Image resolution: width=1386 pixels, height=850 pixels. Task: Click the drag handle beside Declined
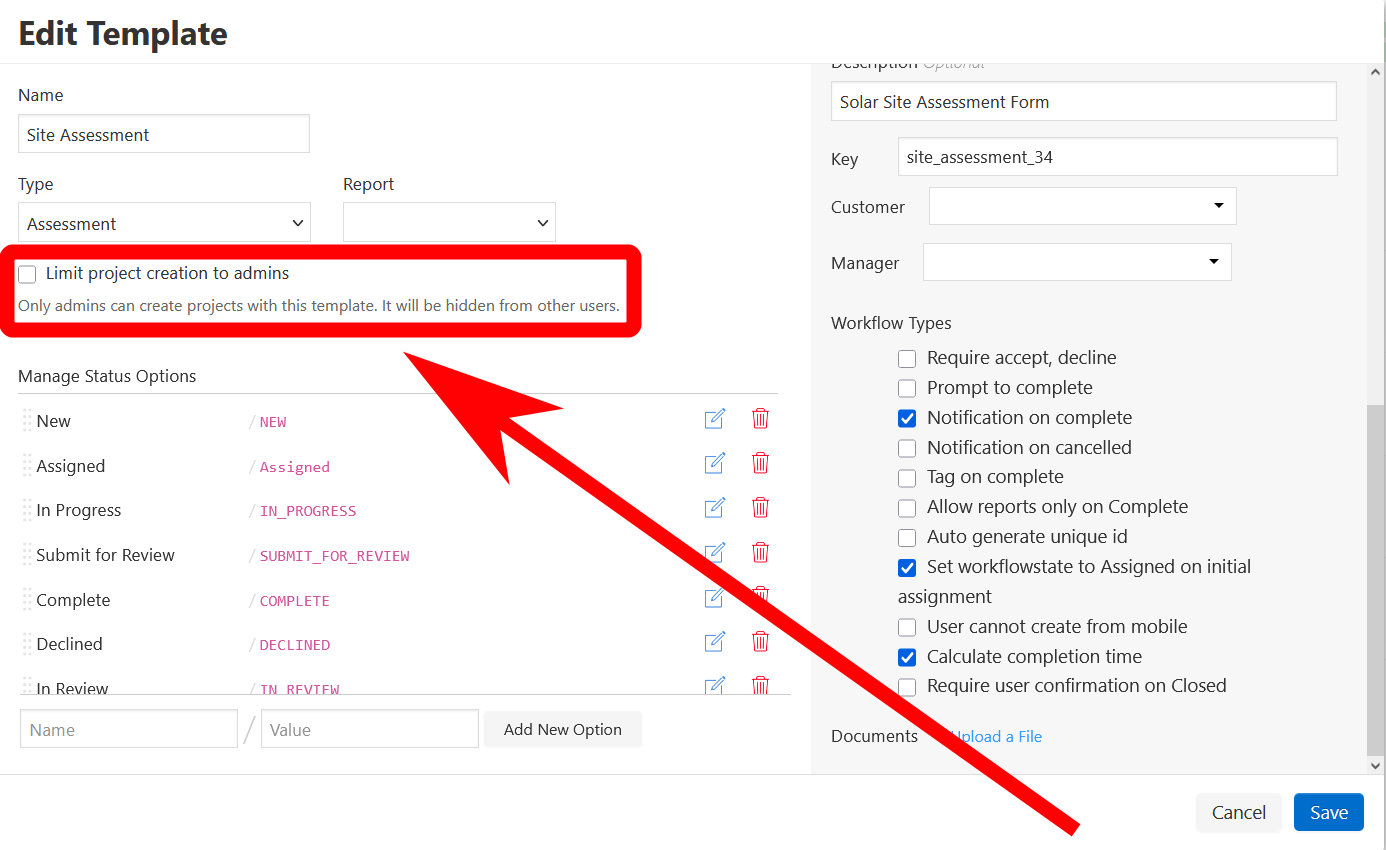coord(27,644)
